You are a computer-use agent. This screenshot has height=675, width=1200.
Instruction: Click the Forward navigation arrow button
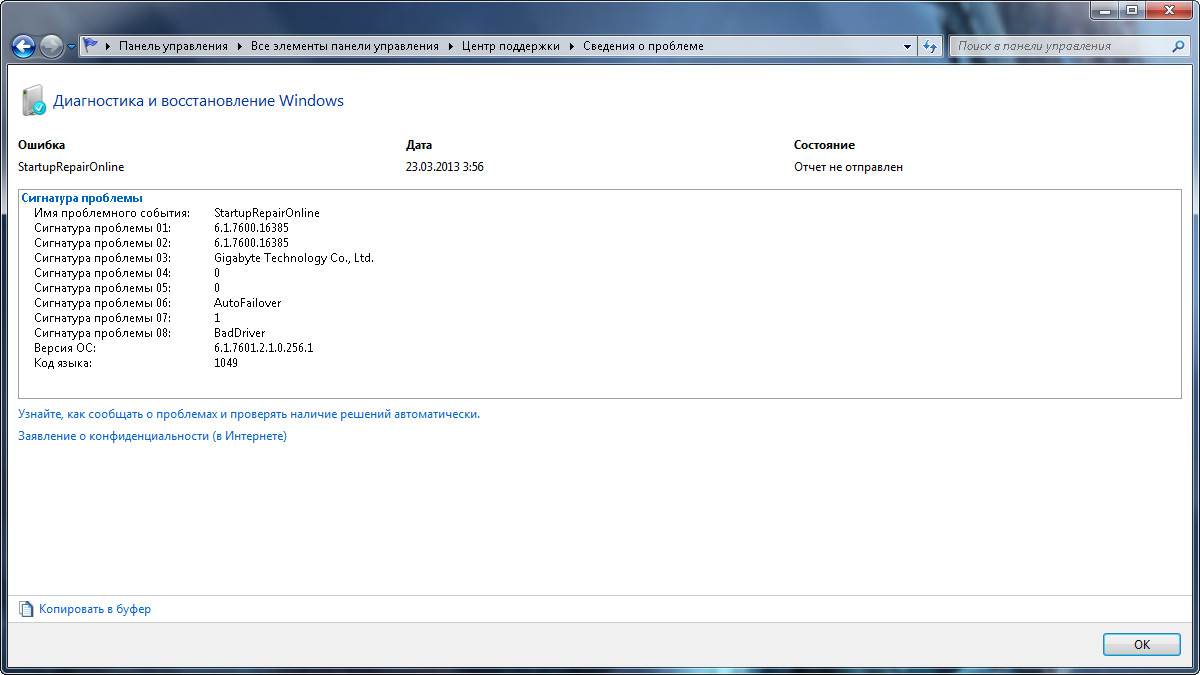[x=51, y=46]
